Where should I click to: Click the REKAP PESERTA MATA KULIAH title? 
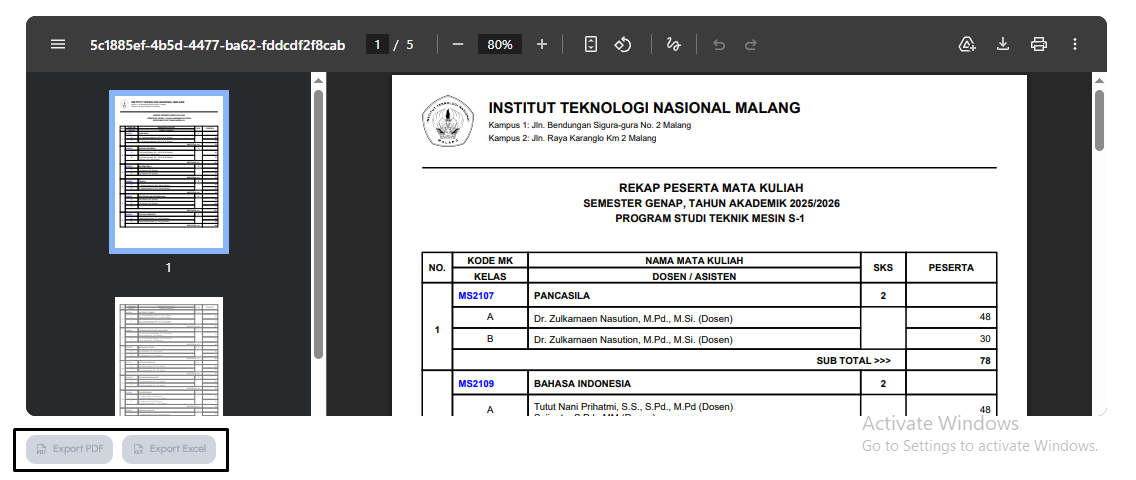click(711, 188)
